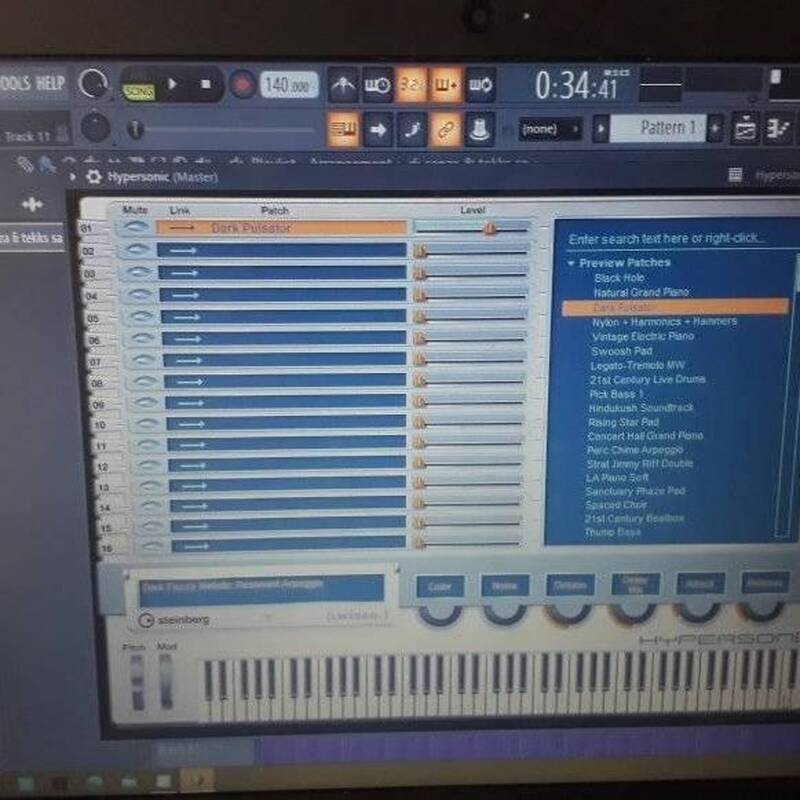The image size is (800, 800).
Task: Click the red Record button
Action: [242, 84]
